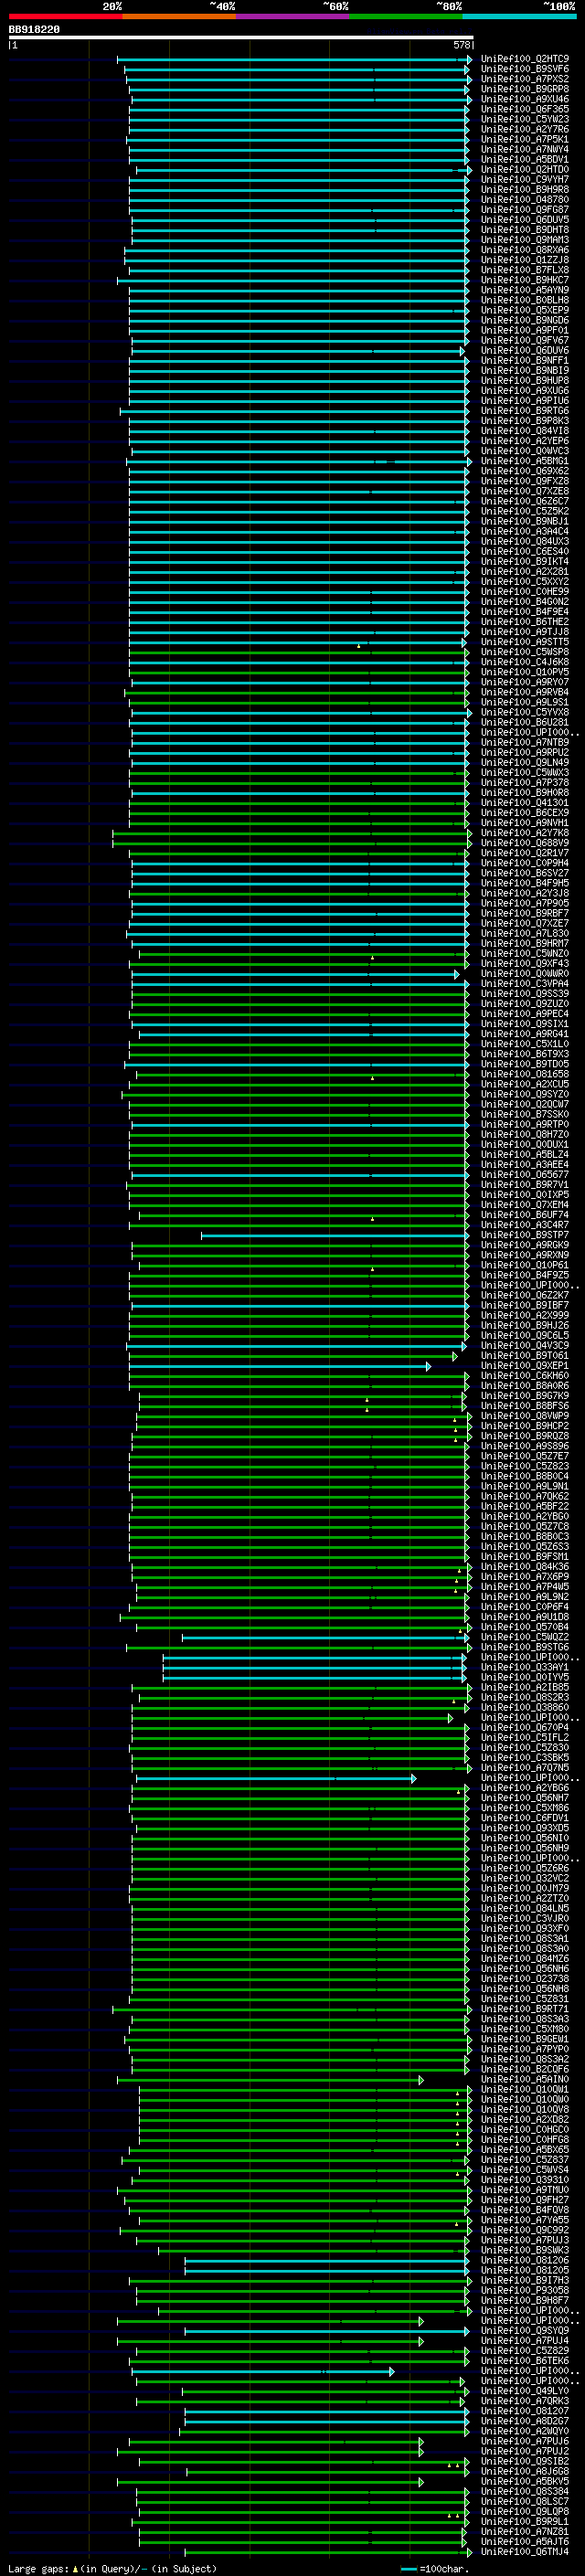Click the short cyan alignment bar for B9STP7

334,1235
